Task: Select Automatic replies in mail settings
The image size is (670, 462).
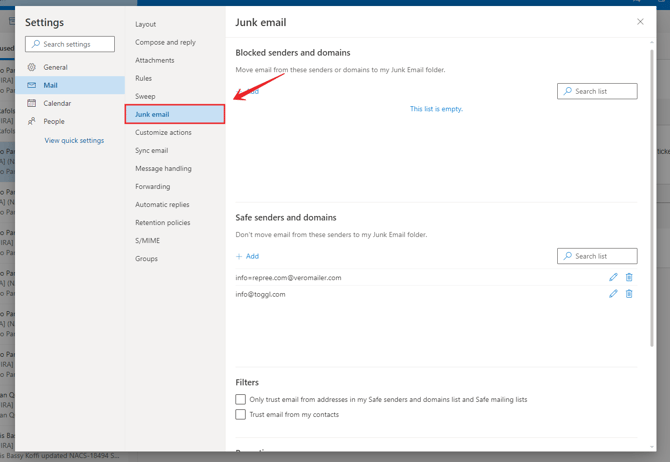Action: point(162,205)
